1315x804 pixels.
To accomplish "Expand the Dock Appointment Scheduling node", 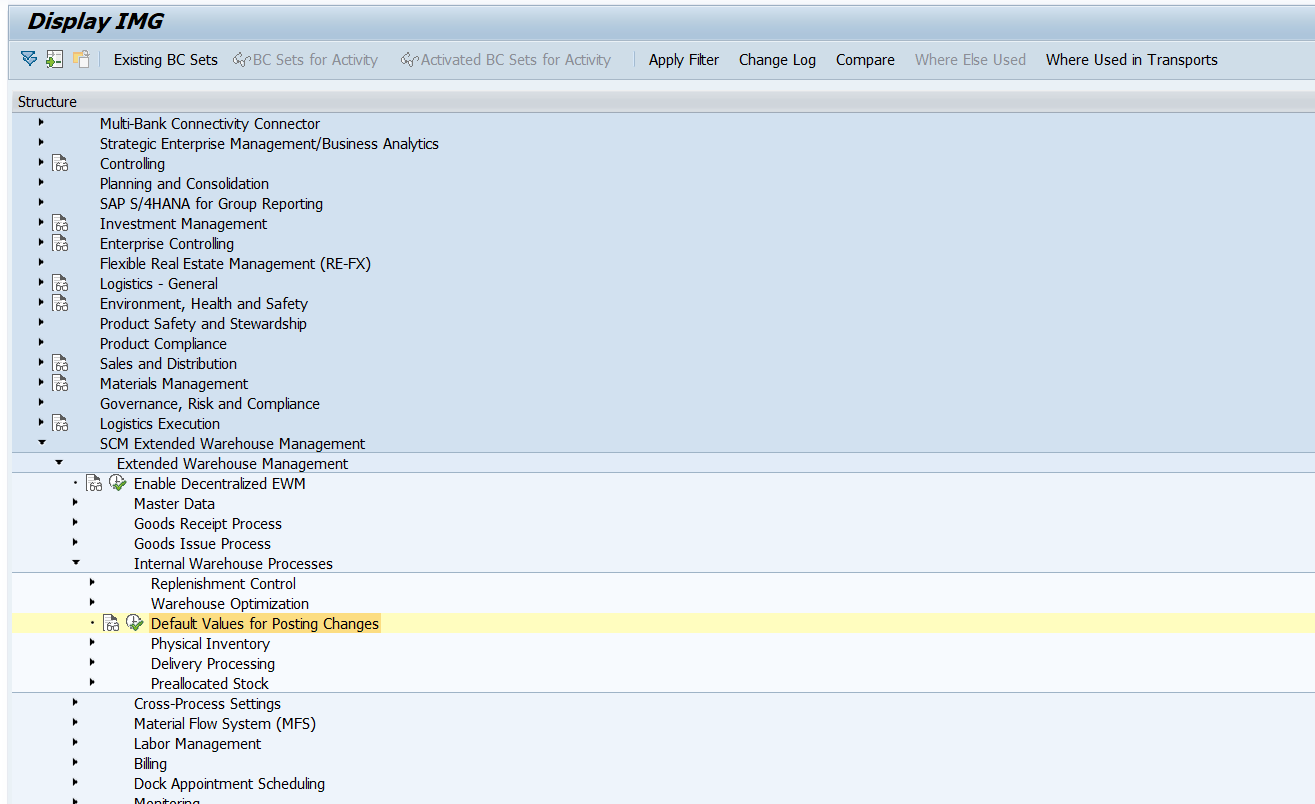I will [x=75, y=783].
